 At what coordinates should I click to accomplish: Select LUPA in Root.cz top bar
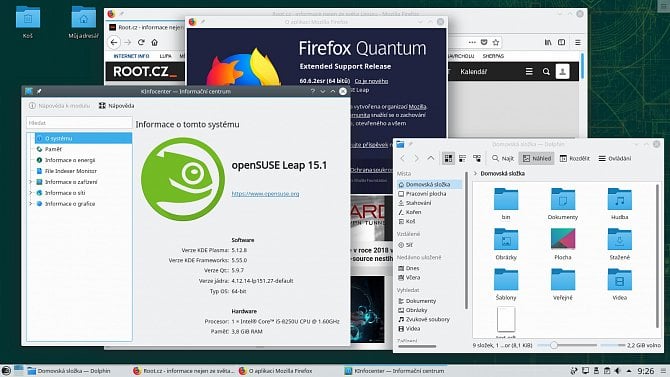click(165, 56)
